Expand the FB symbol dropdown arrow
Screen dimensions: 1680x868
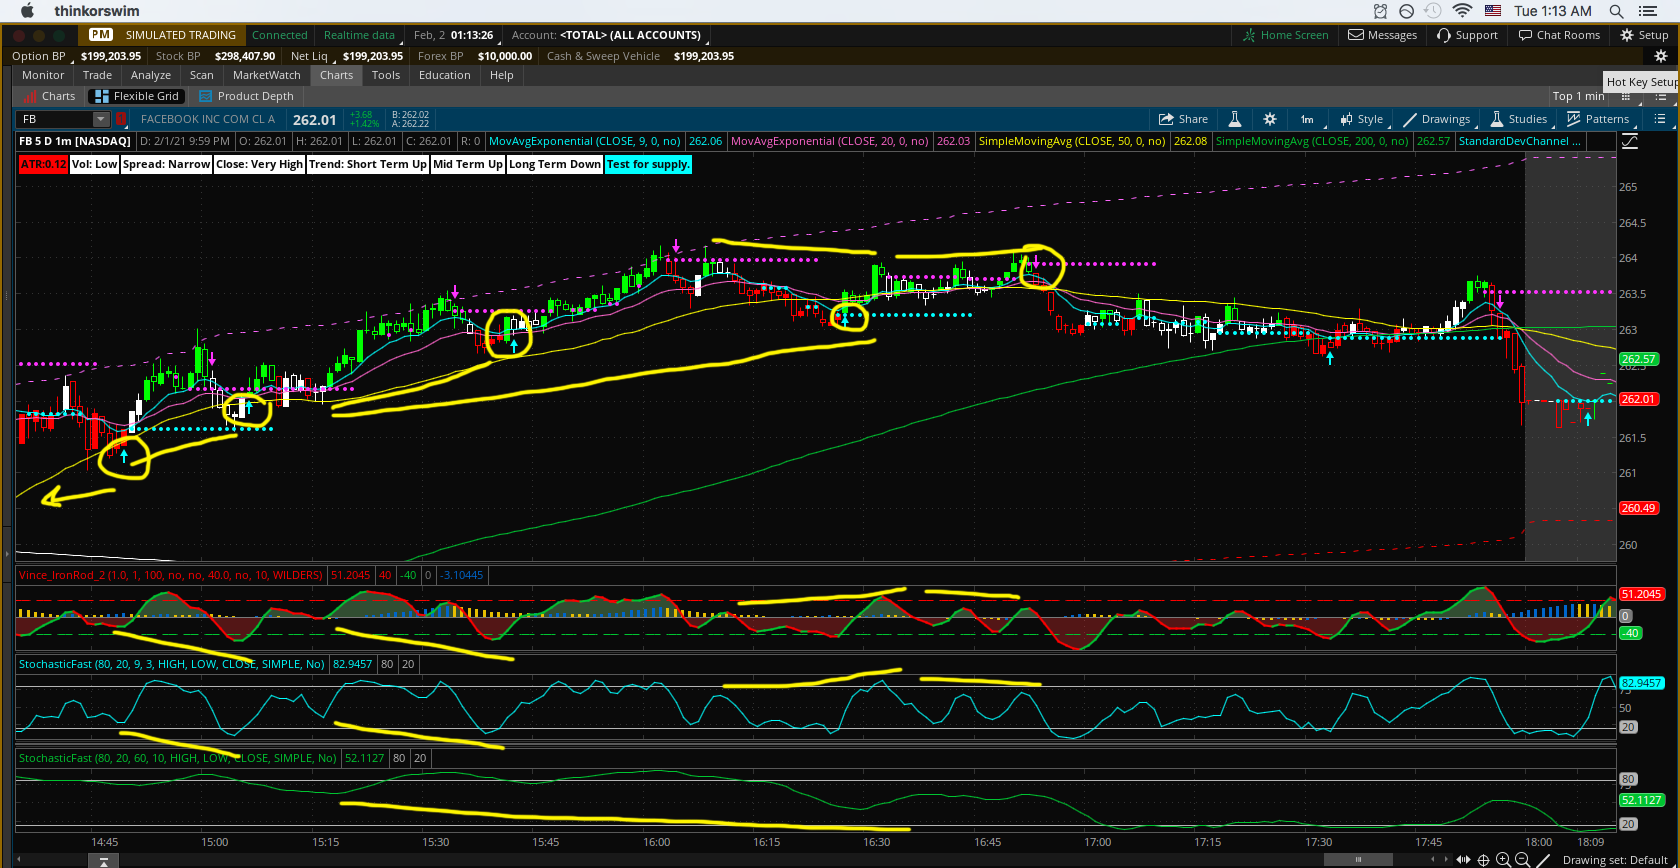[101, 119]
